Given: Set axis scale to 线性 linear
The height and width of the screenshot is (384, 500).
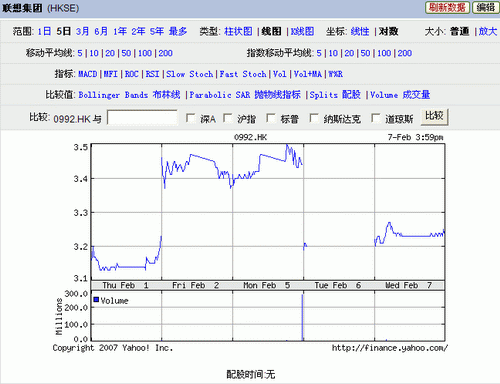Looking at the screenshot, I should click(360, 32).
